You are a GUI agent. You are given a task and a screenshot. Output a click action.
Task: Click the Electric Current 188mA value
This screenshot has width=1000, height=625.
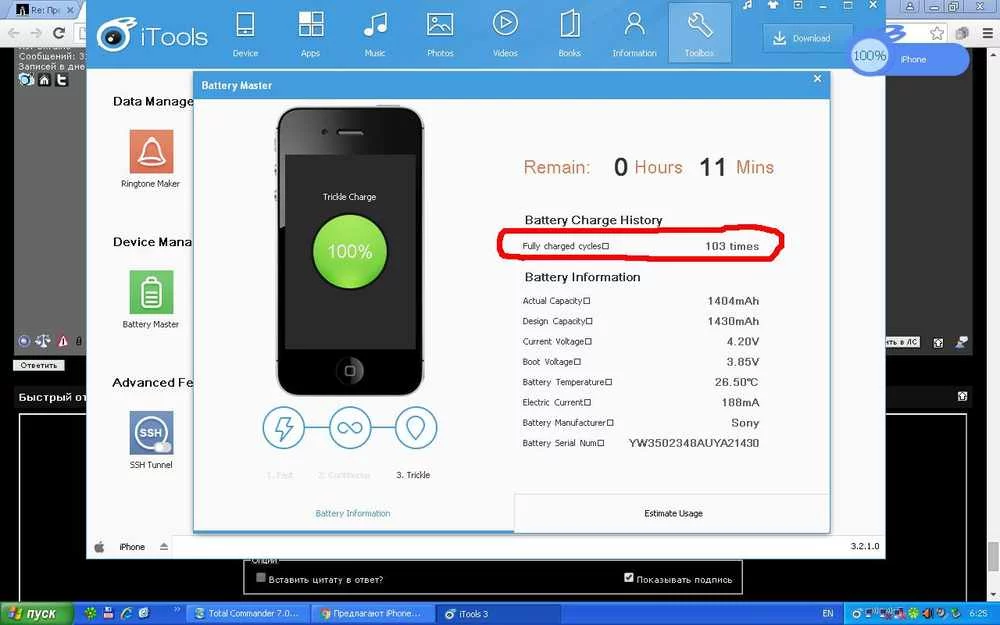pos(740,403)
